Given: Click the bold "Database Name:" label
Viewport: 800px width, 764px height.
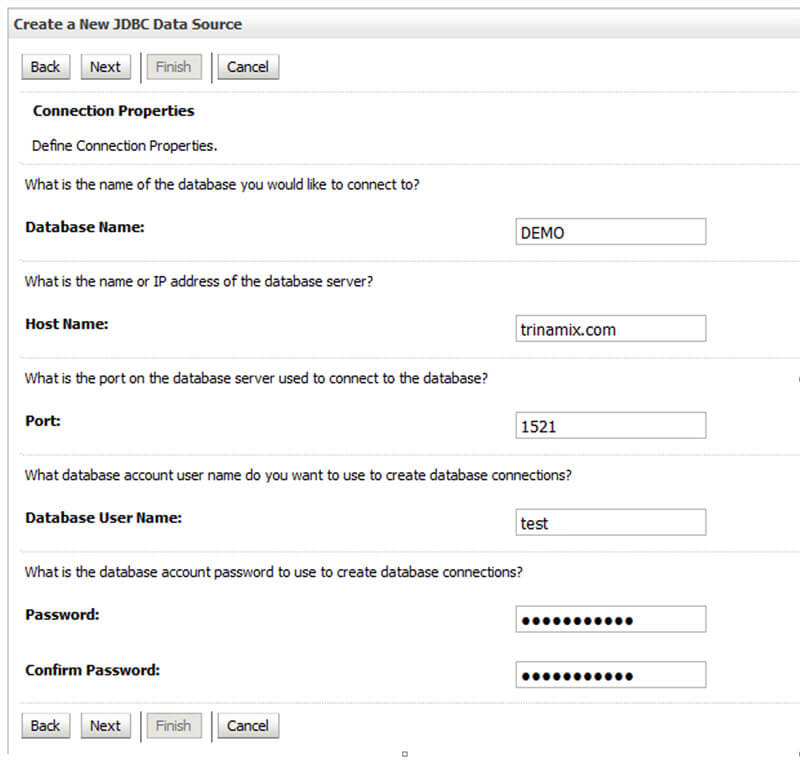Looking at the screenshot, I should 85,227.
